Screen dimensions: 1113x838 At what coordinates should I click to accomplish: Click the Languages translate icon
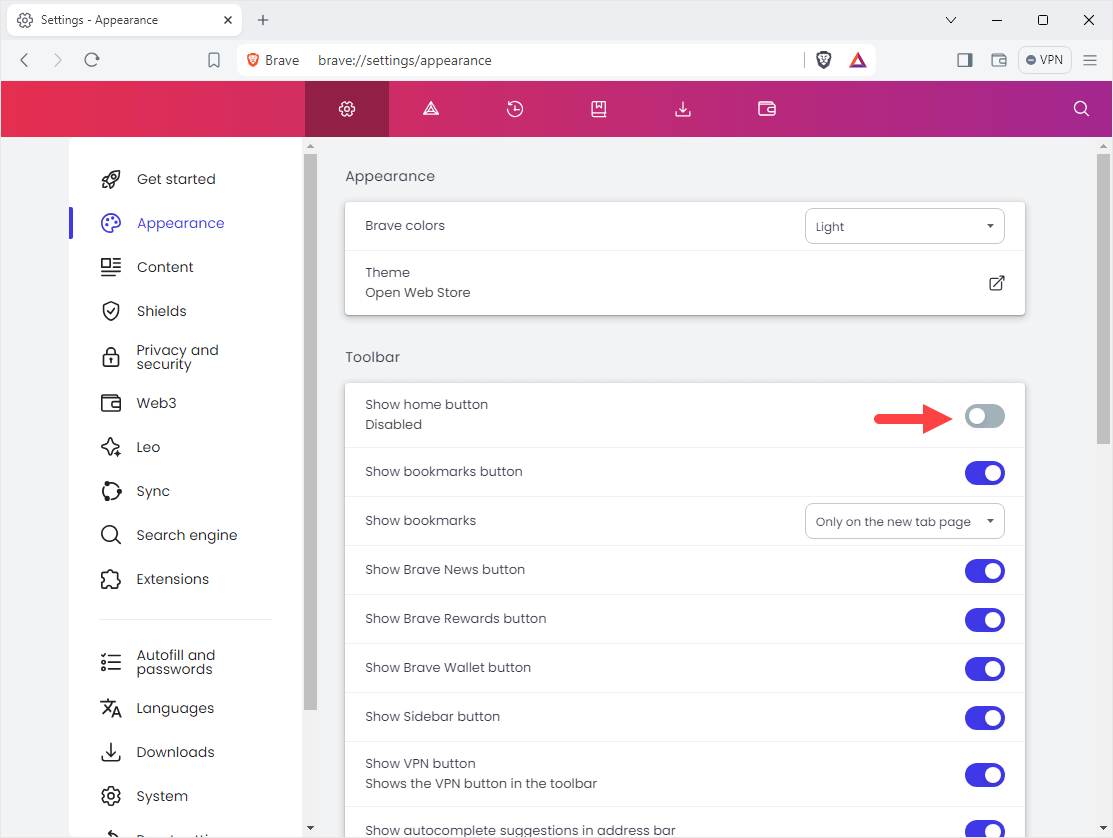coord(111,708)
